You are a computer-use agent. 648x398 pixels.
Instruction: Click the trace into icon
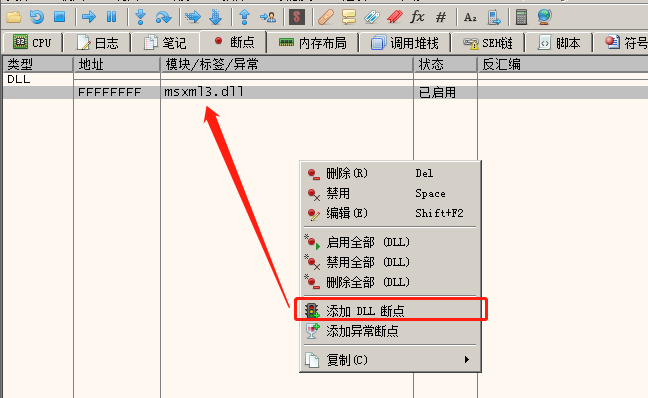[193, 17]
